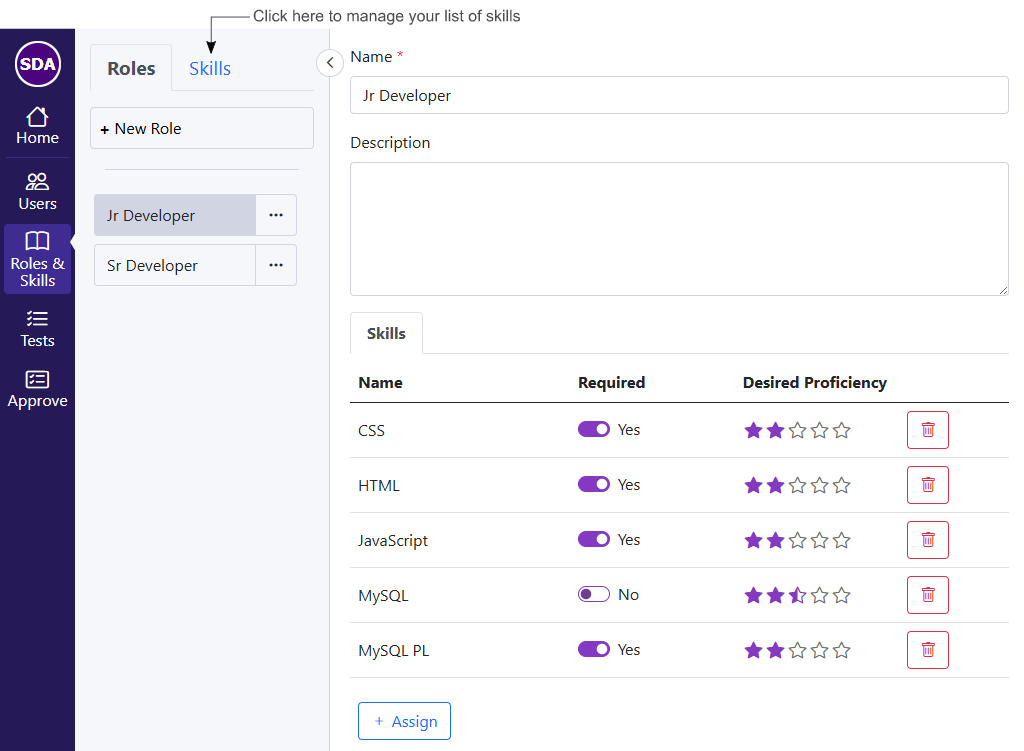
Task: Set MySQL proficiency to one star
Action: tap(753, 596)
